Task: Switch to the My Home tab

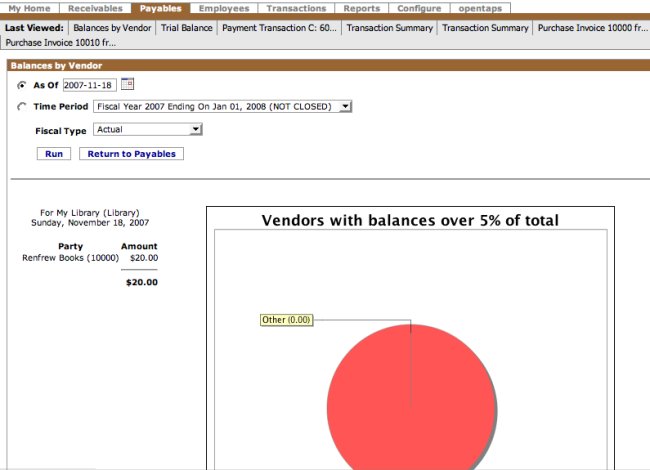Action: [x=29, y=8]
